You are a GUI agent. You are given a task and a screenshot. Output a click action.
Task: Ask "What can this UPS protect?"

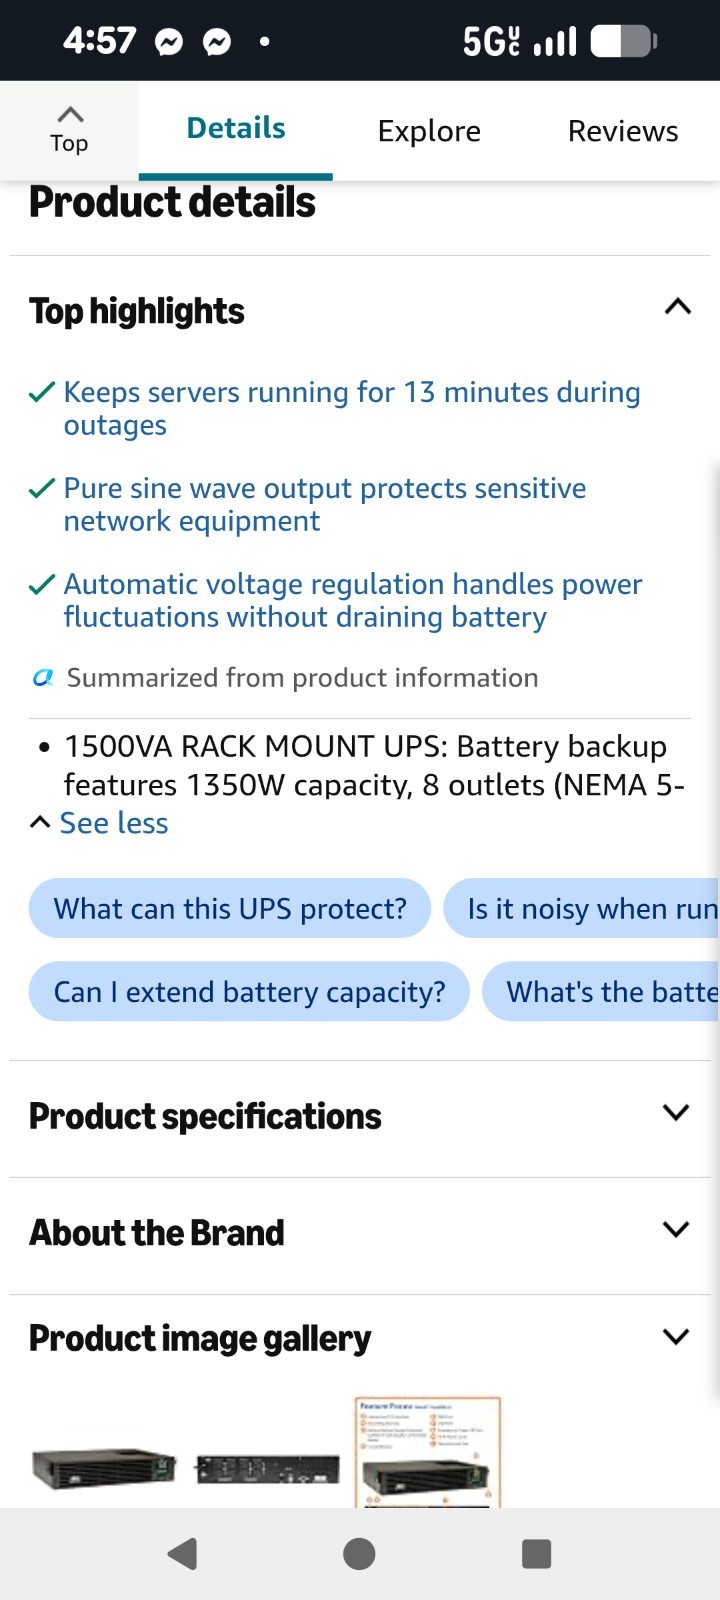(230, 908)
